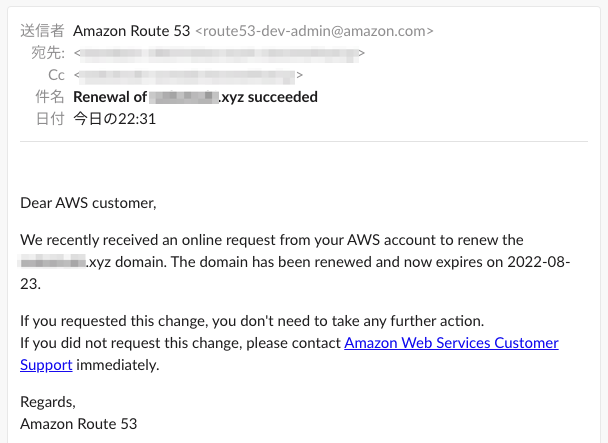Click the word immediately after Support link
This screenshot has width=608, height=443.
pyautogui.click(x=118, y=365)
